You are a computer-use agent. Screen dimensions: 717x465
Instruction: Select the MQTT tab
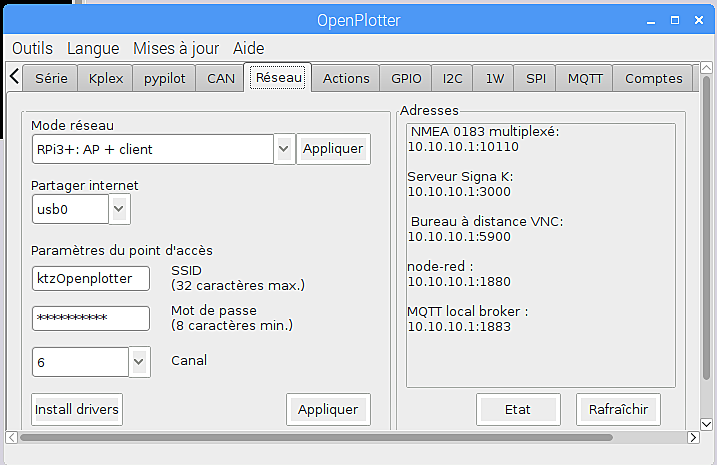point(585,79)
